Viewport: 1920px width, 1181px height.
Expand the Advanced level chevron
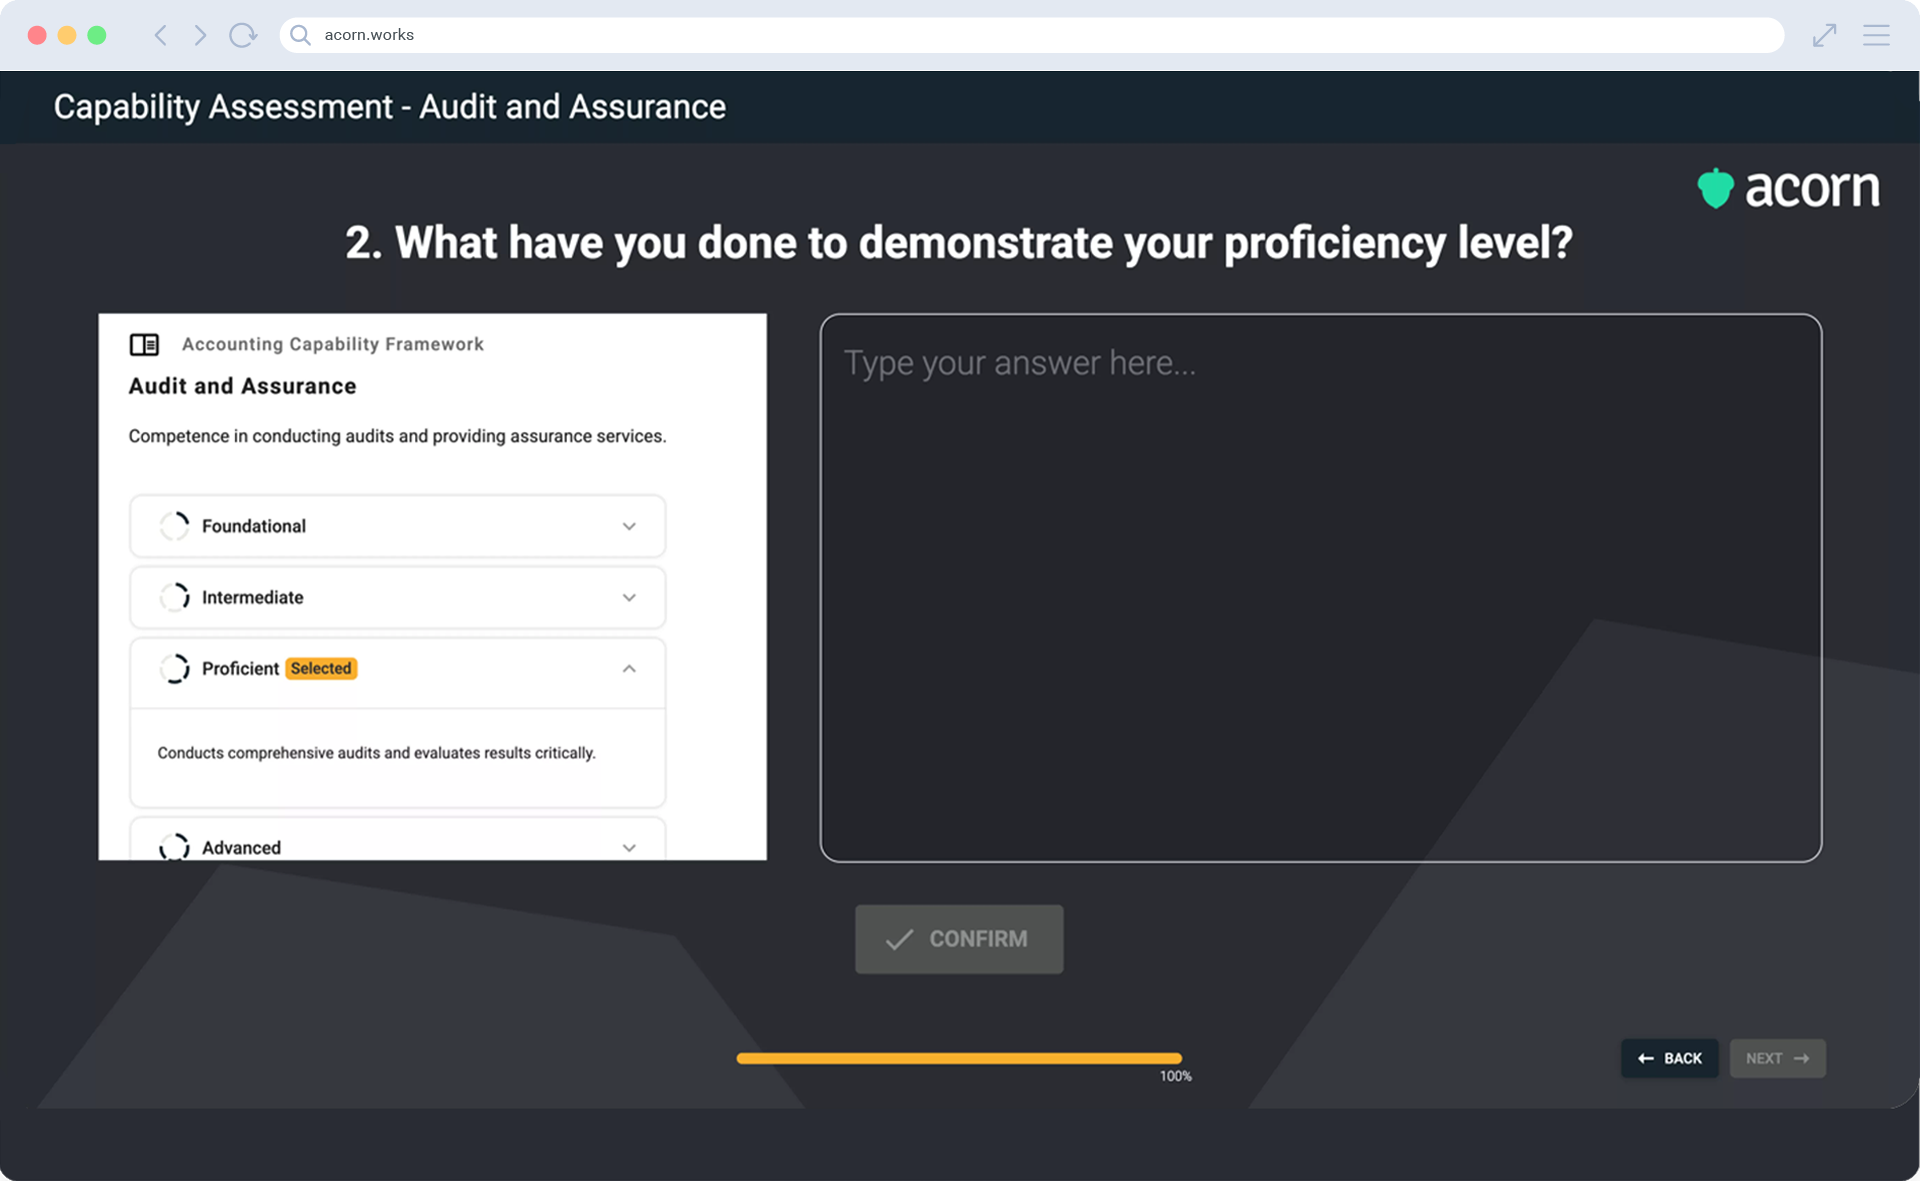629,847
